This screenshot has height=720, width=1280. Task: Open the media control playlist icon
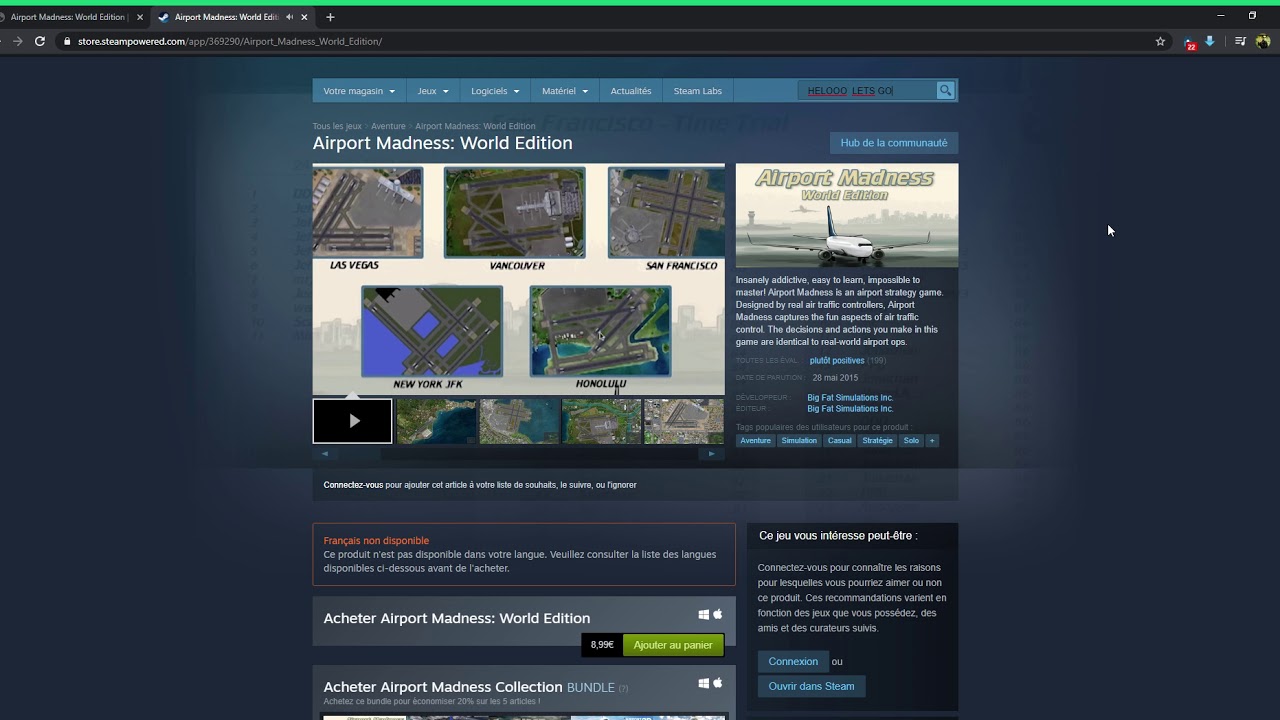tap(1240, 41)
